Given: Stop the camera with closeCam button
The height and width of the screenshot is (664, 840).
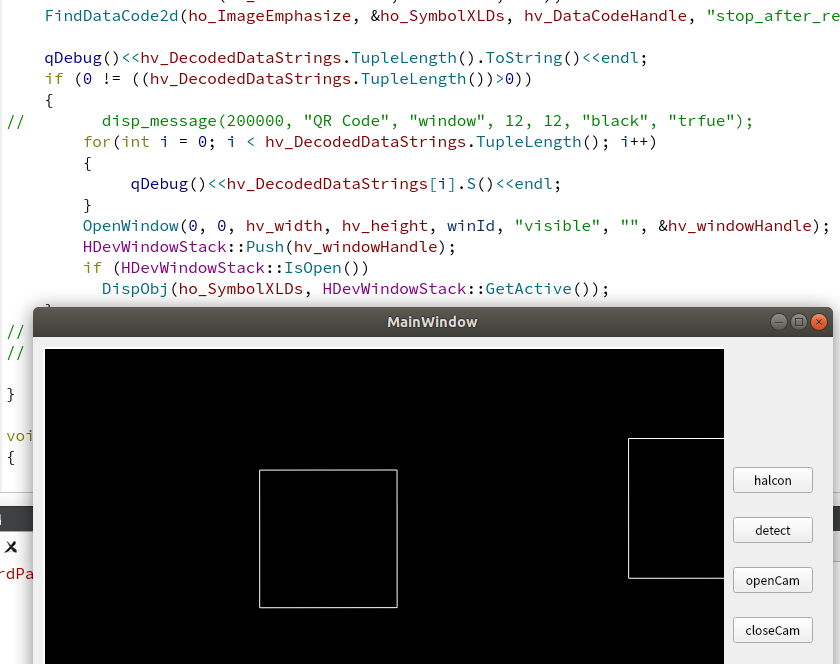Looking at the screenshot, I should (x=772, y=630).
